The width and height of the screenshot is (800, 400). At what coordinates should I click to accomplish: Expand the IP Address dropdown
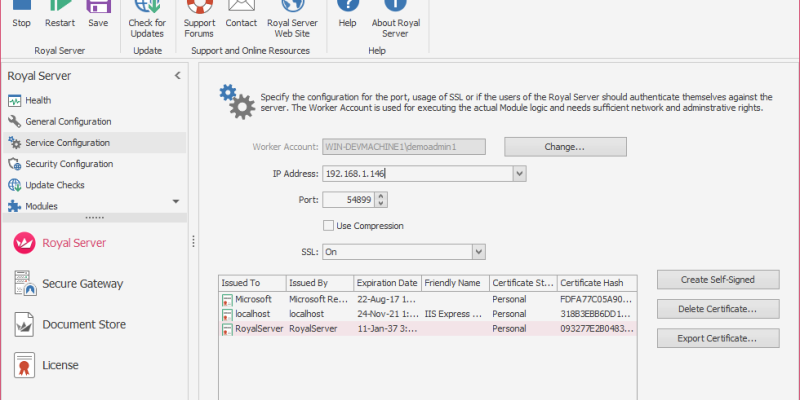[x=519, y=174]
